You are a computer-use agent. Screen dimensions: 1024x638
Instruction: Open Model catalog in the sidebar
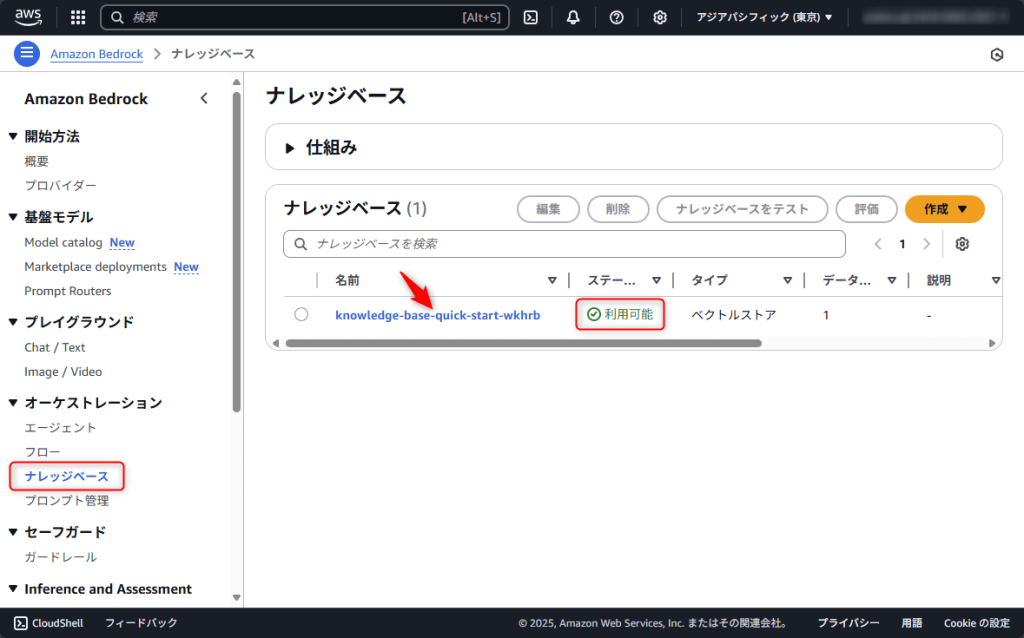click(63, 242)
